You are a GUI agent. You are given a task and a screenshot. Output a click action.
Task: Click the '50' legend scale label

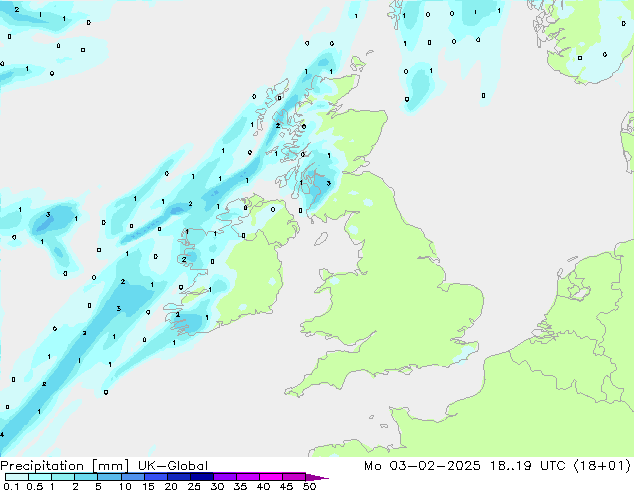point(309,486)
